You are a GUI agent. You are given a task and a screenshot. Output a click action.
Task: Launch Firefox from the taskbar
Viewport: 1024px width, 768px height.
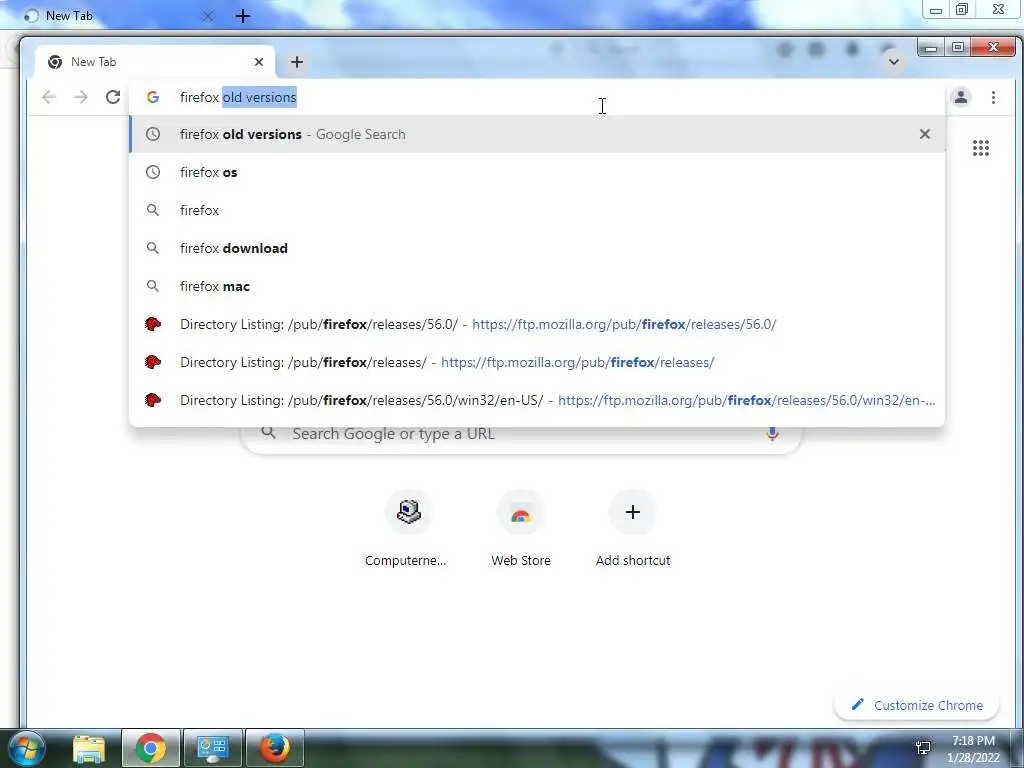coord(274,748)
